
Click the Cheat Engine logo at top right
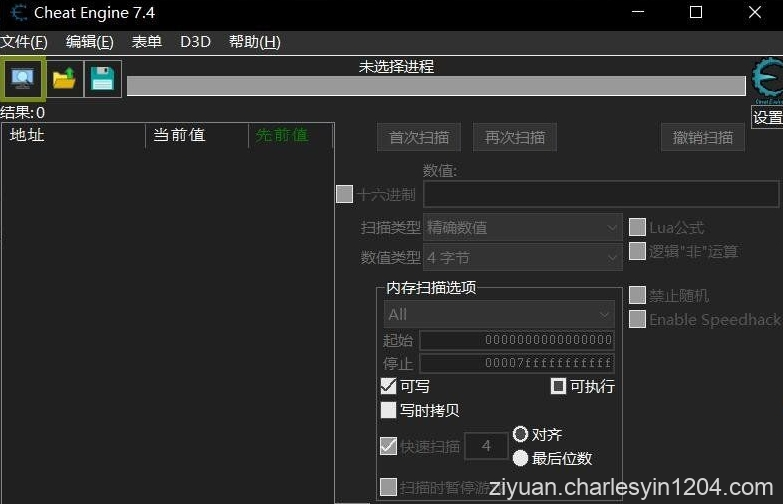768,78
